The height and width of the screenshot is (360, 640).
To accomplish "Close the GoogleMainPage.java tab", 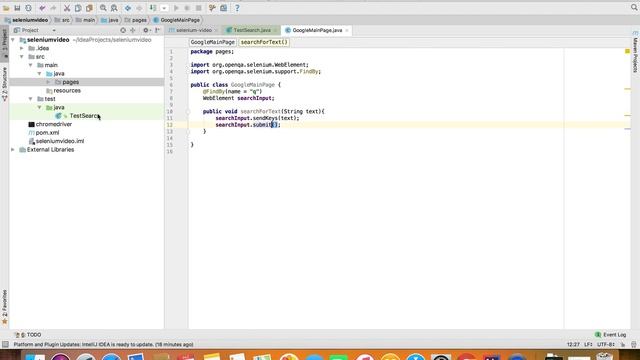I will coord(347,30).
